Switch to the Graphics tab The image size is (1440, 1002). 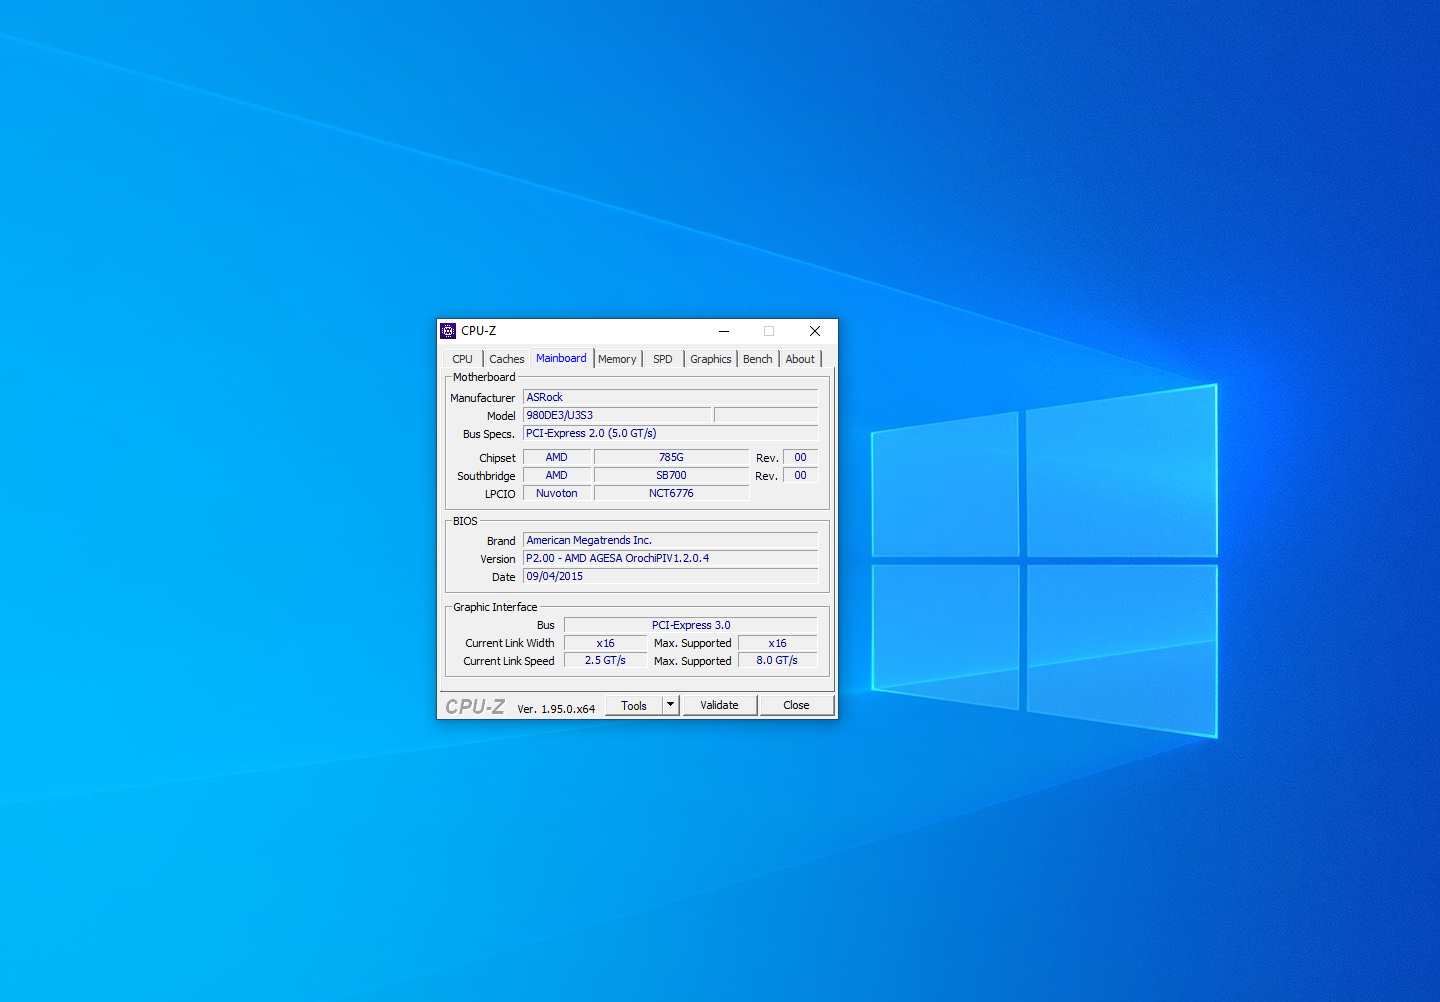click(x=710, y=359)
